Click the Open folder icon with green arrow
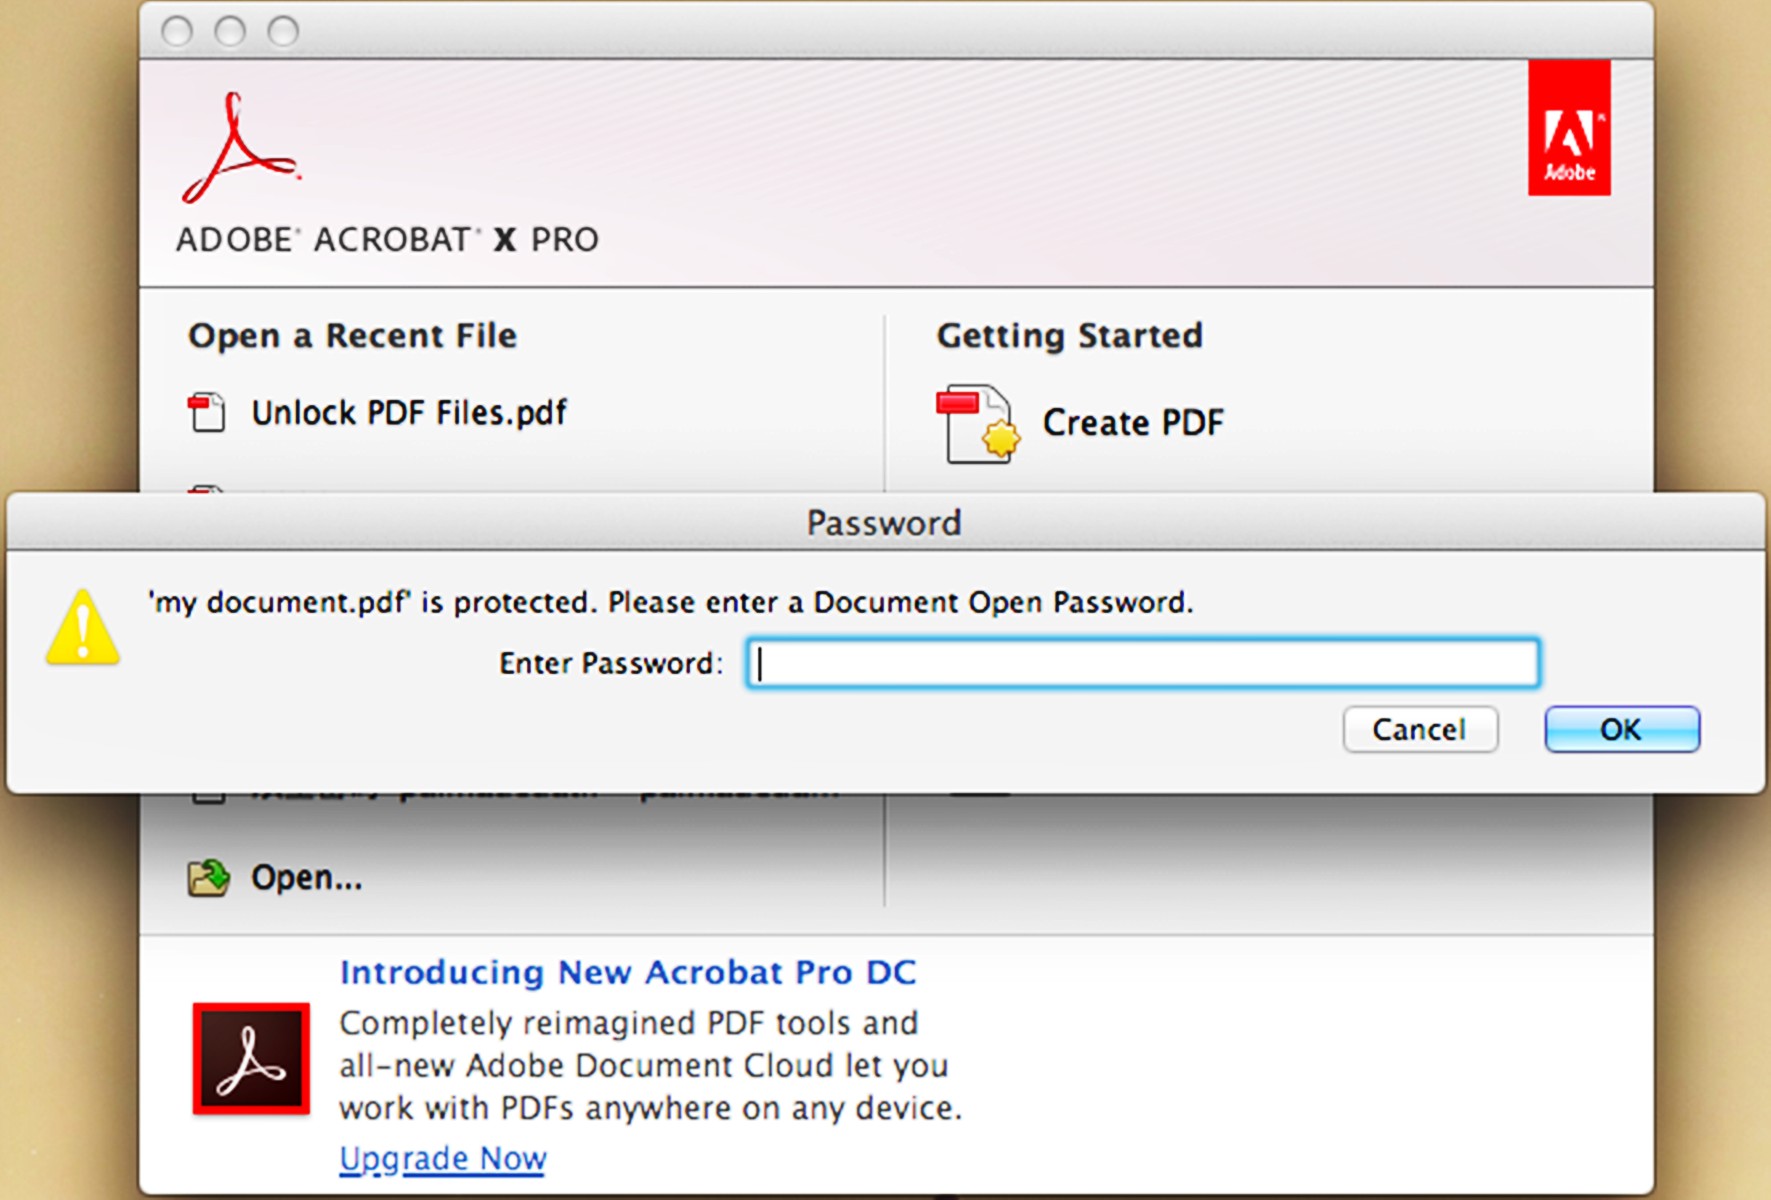Image resolution: width=1771 pixels, height=1200 pixels. [207, 877]
